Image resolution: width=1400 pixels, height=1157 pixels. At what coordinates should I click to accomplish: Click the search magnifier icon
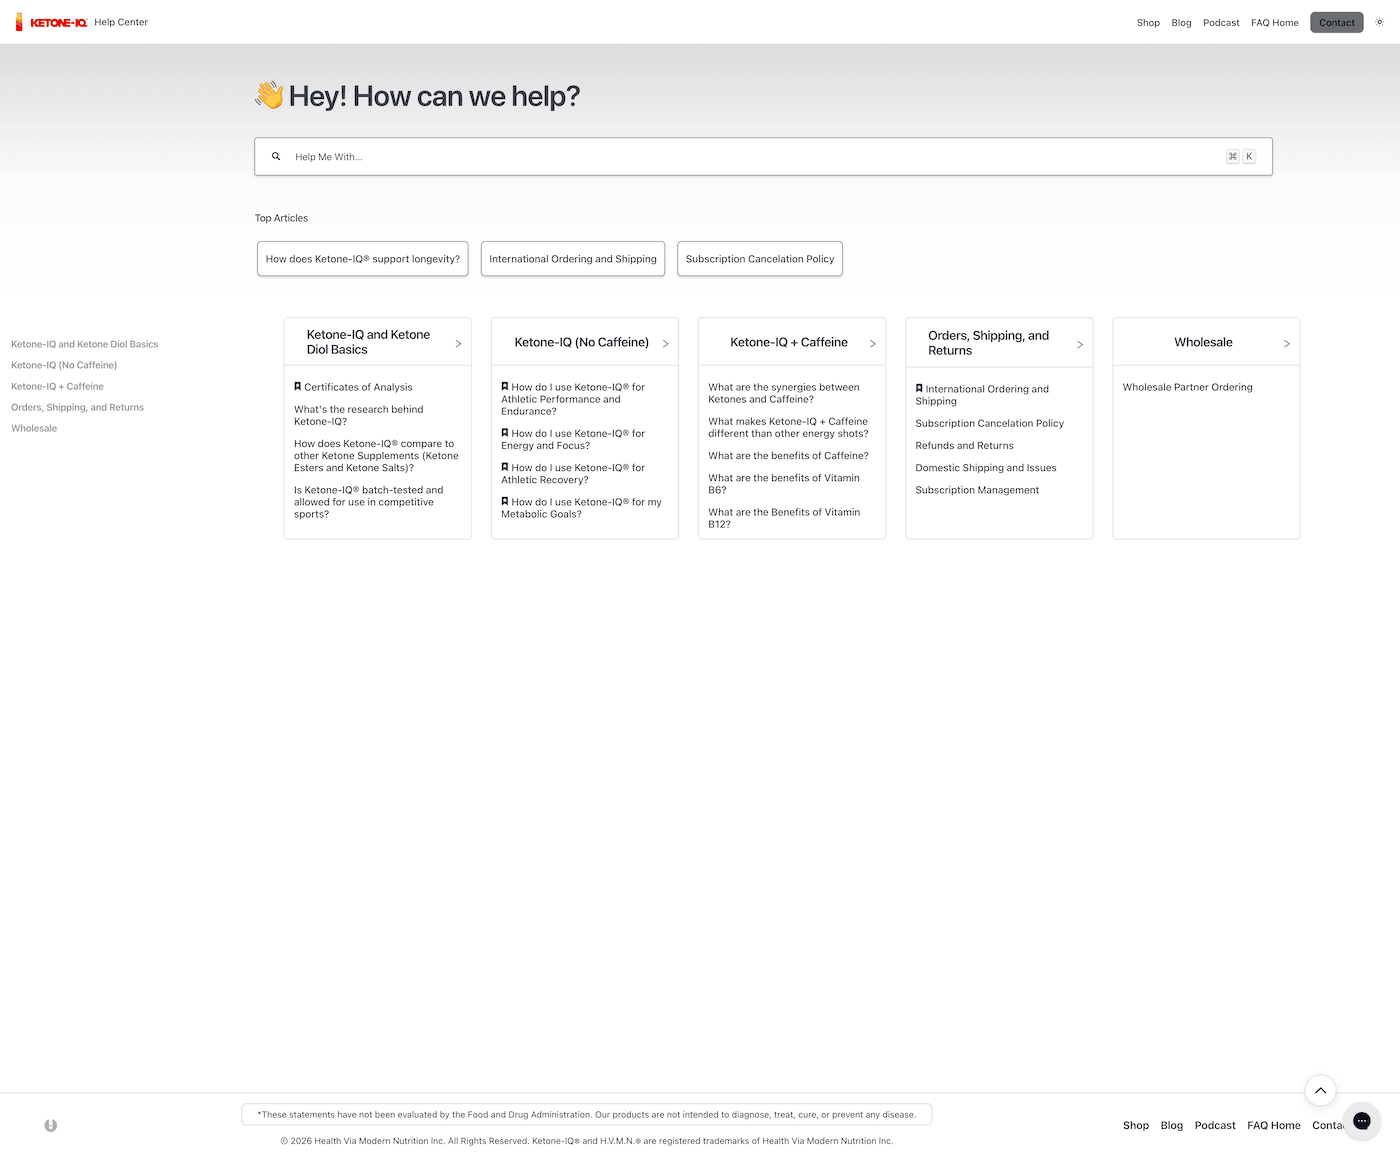click(276, 156)
